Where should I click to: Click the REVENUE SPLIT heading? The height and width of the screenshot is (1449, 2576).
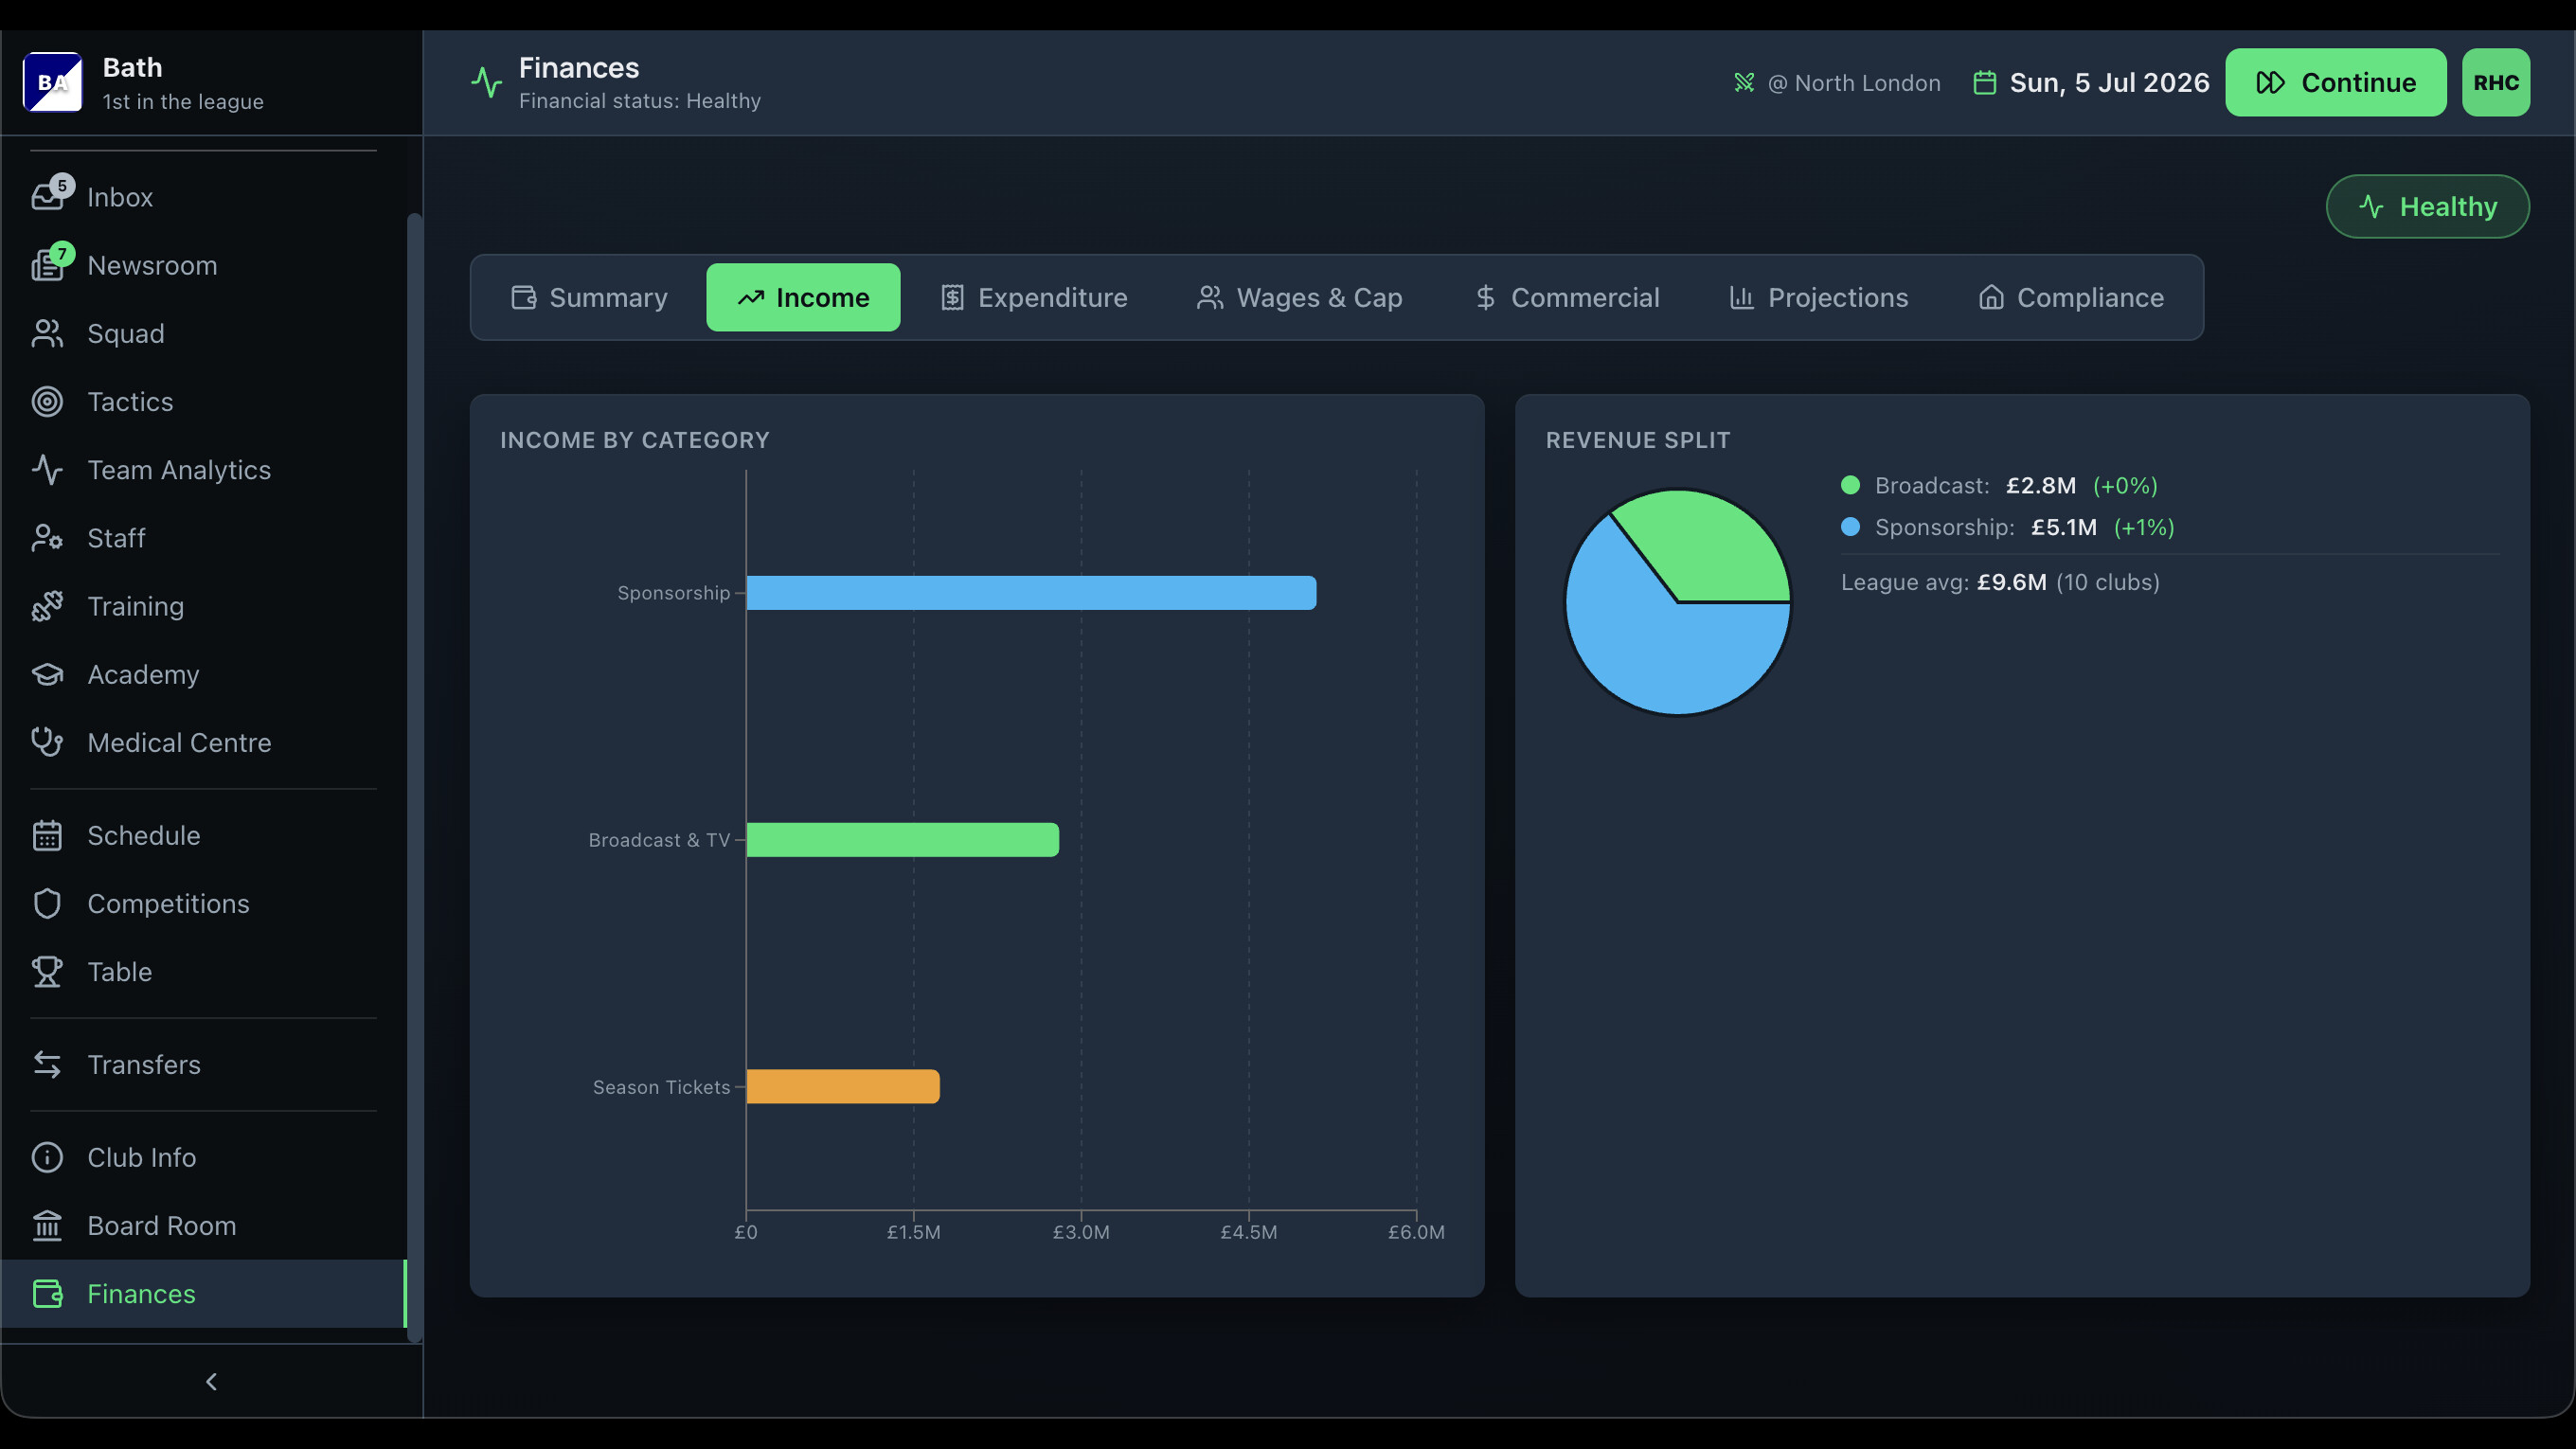1638,440
